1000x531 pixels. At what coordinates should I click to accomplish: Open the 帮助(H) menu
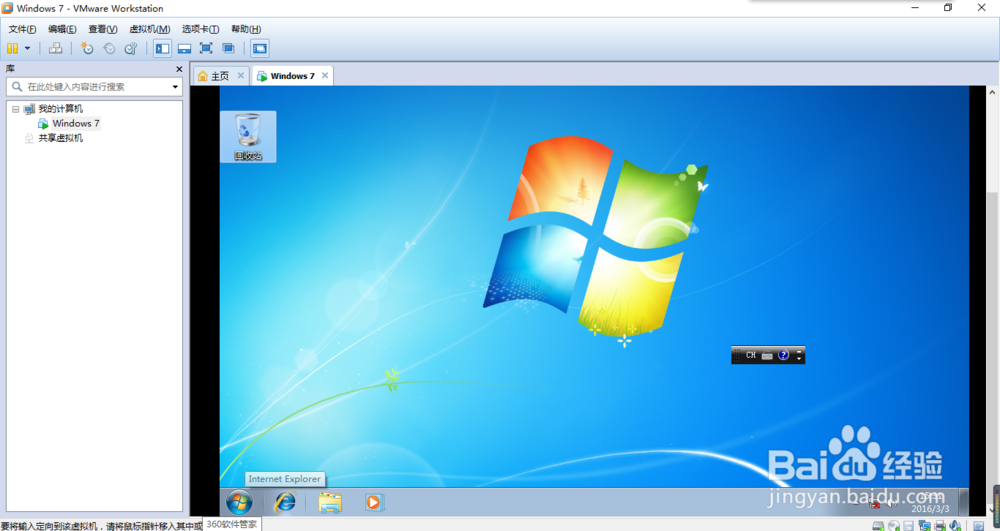pos(246,29)
